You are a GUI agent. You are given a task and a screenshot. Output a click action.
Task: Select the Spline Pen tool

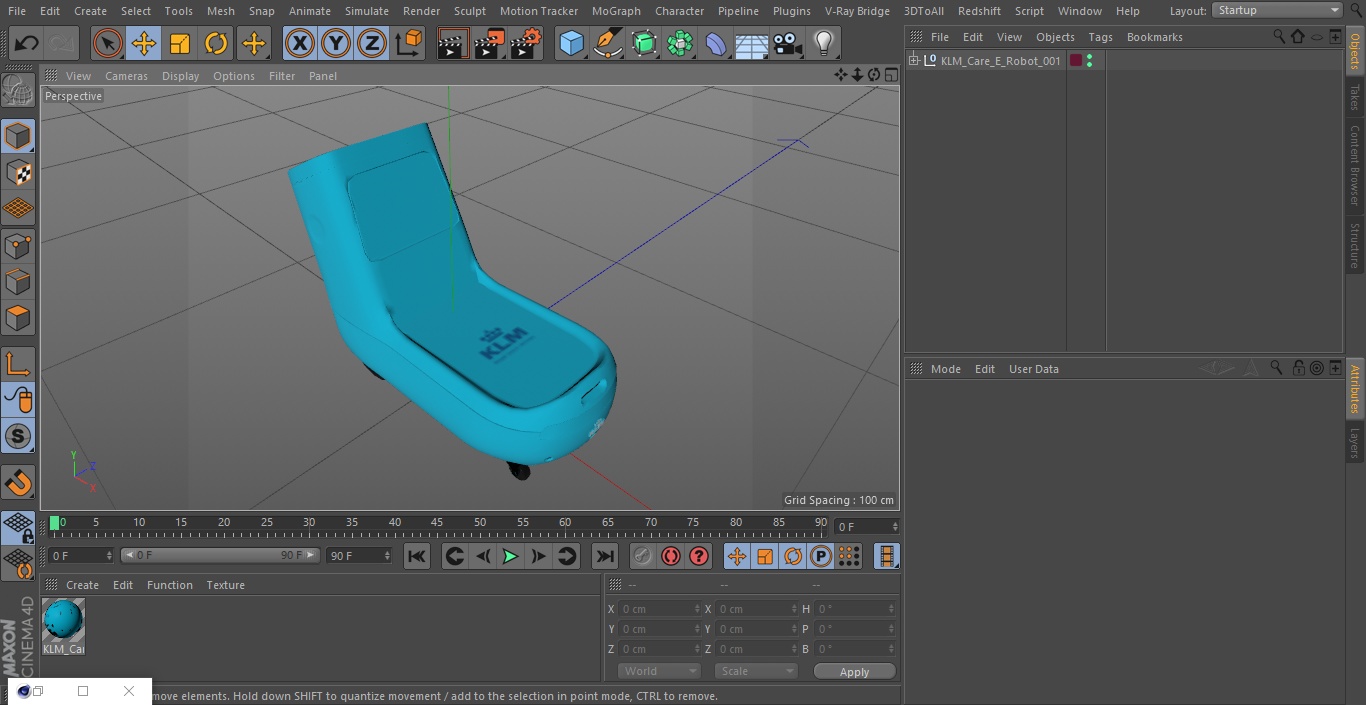click(x=607, y=44)
